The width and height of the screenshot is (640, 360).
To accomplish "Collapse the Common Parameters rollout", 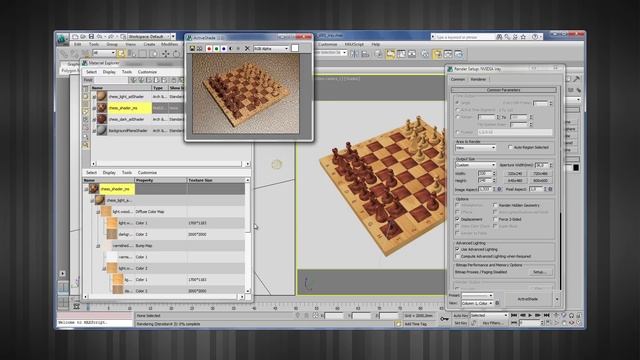I will click(x=504, y=90).
